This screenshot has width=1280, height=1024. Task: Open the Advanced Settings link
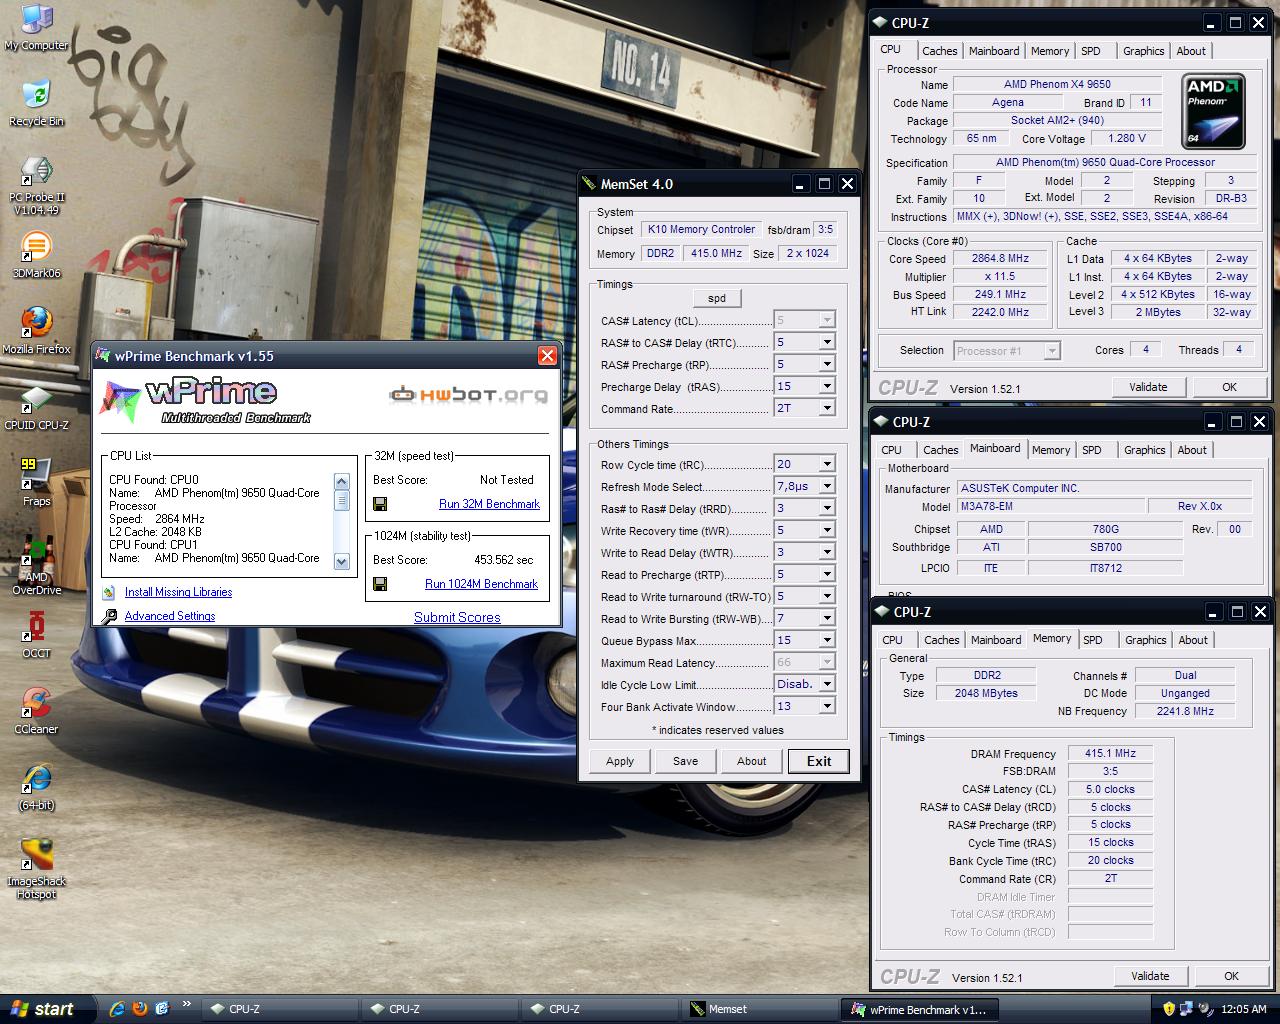pos(170,616)
